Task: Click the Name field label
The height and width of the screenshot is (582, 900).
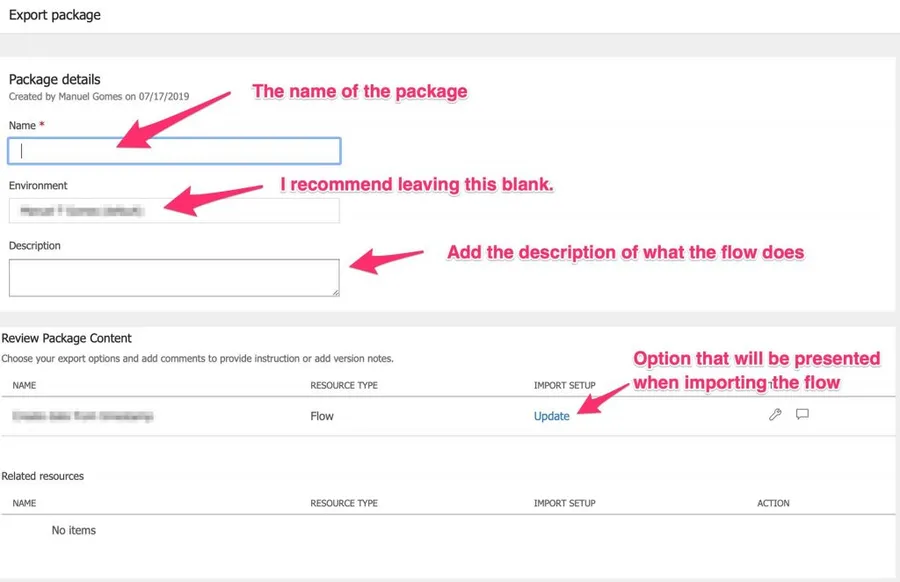Action: 22,126
